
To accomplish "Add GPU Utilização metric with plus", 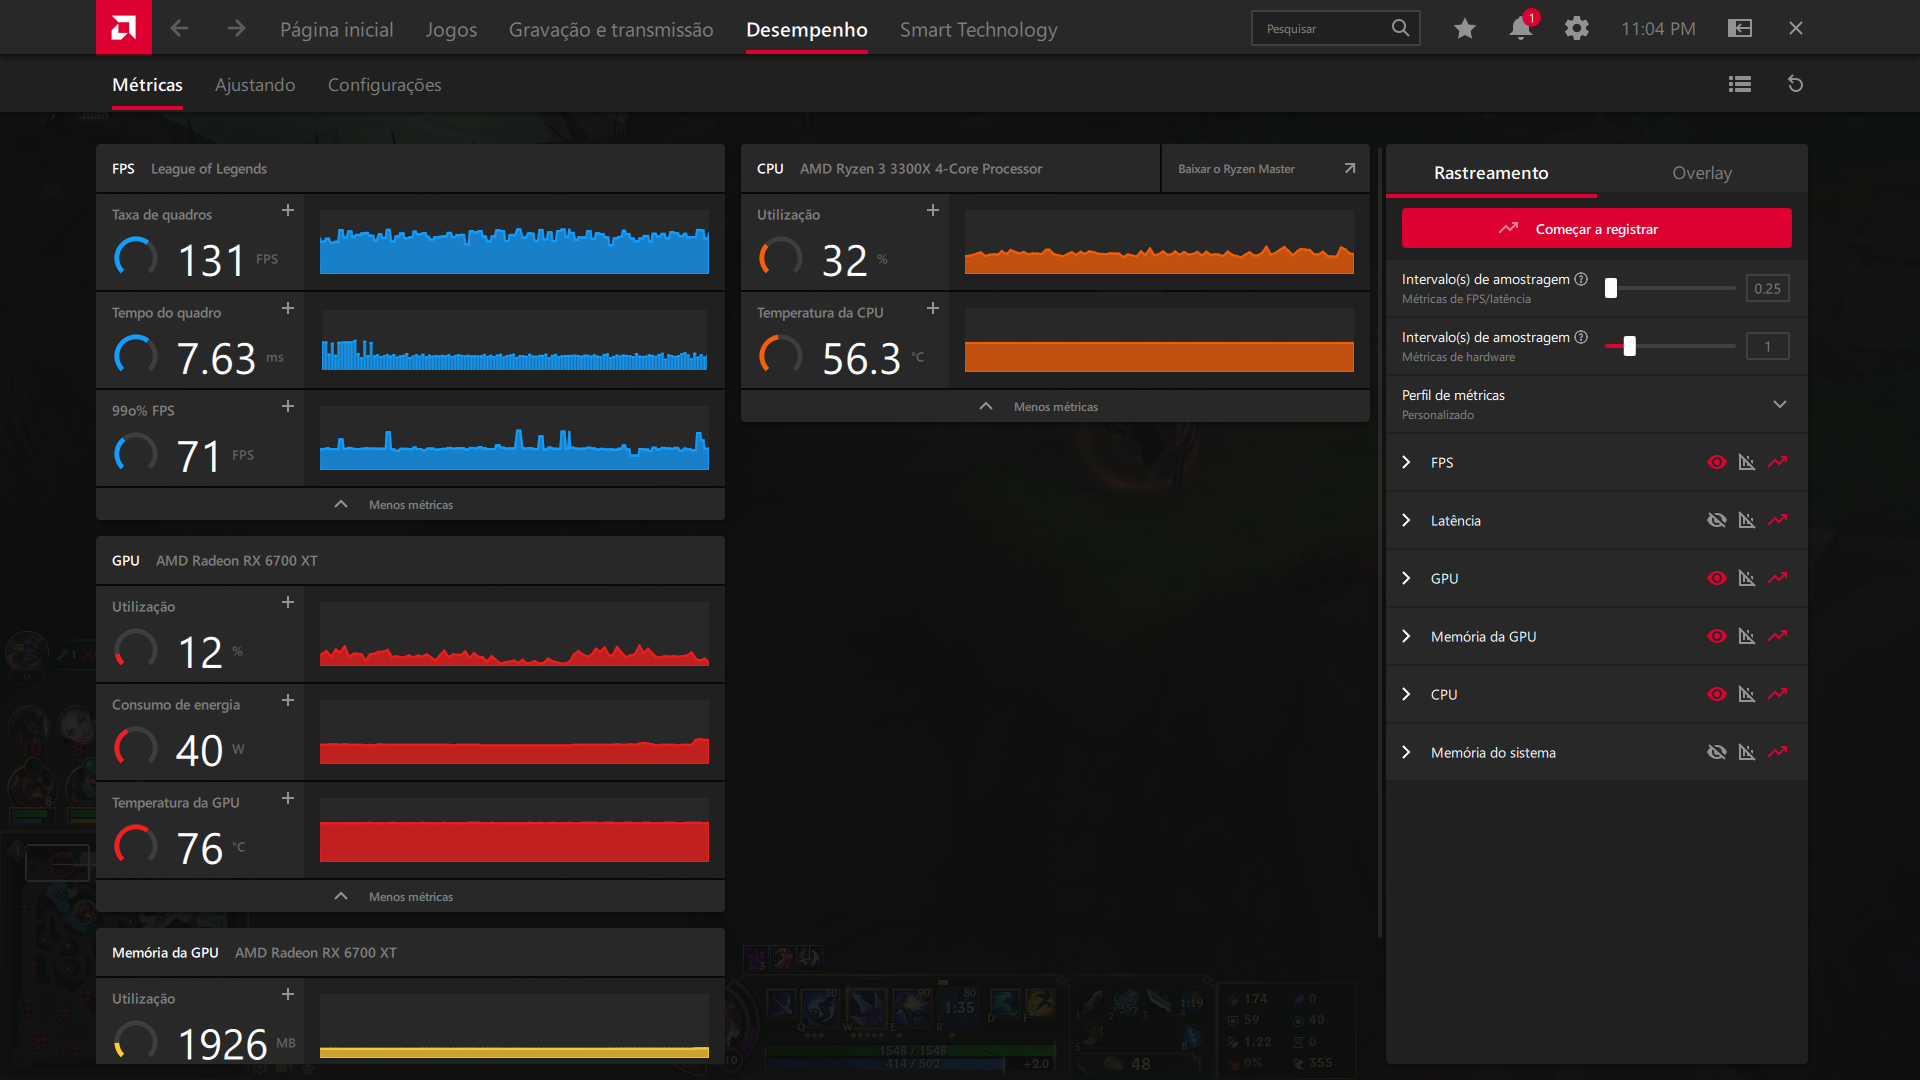I will [288, 602].
